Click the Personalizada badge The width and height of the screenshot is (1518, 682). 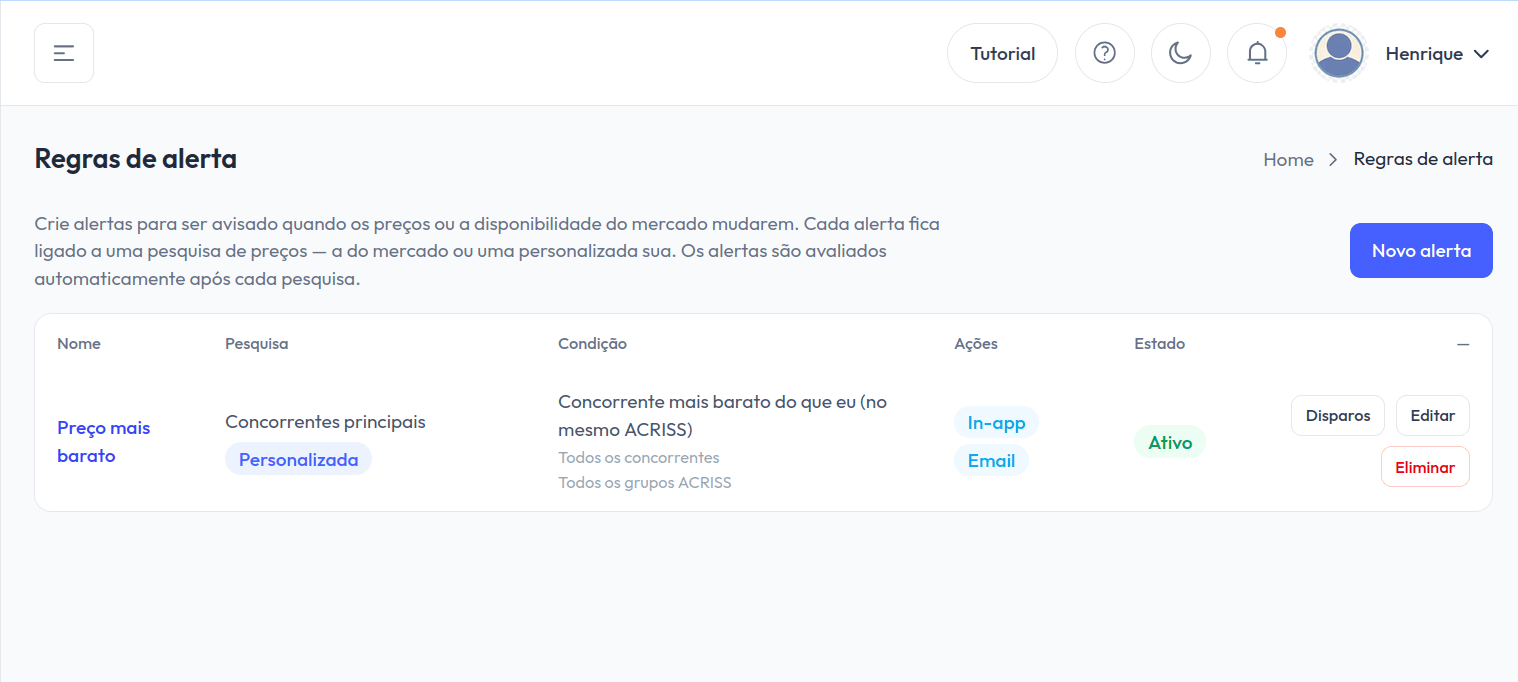click(298, 459)
